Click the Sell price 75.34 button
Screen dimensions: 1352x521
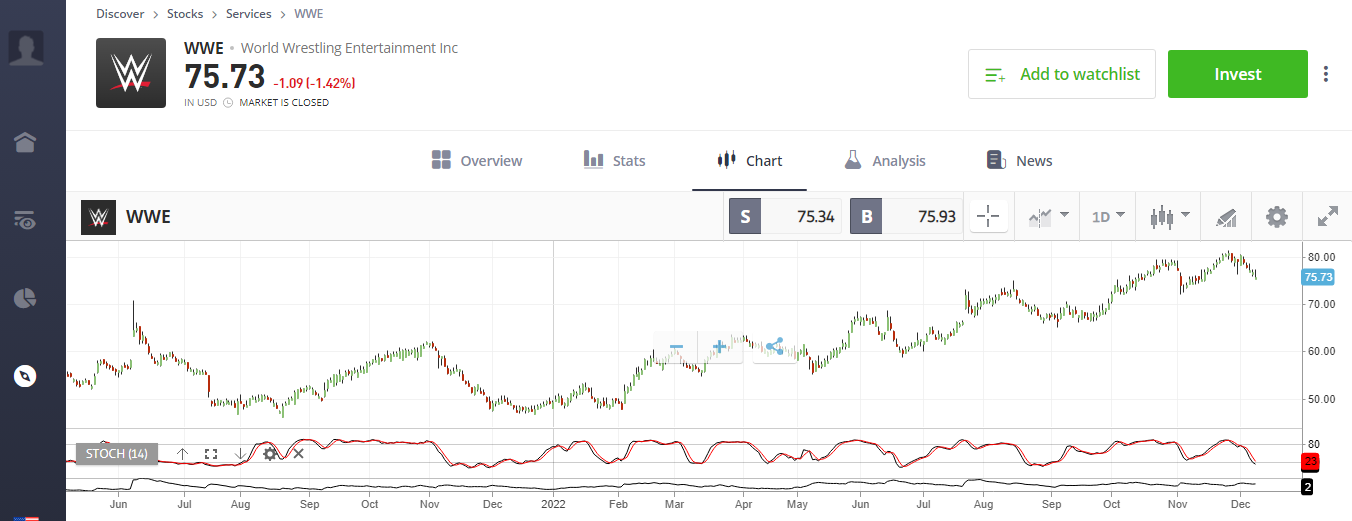(786, 216)
